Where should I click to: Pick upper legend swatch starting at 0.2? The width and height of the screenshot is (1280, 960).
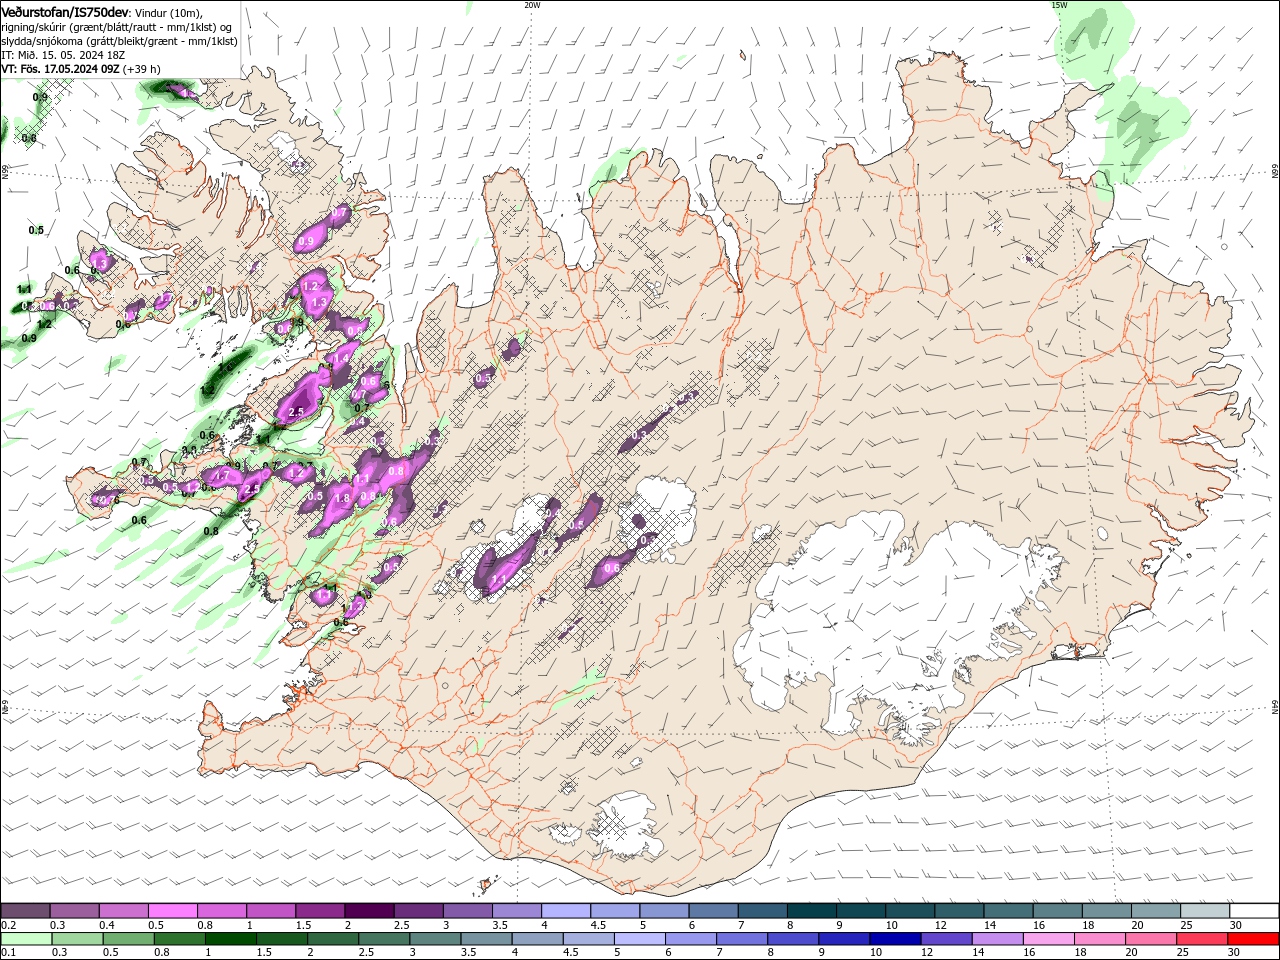[x=25, y=910]
